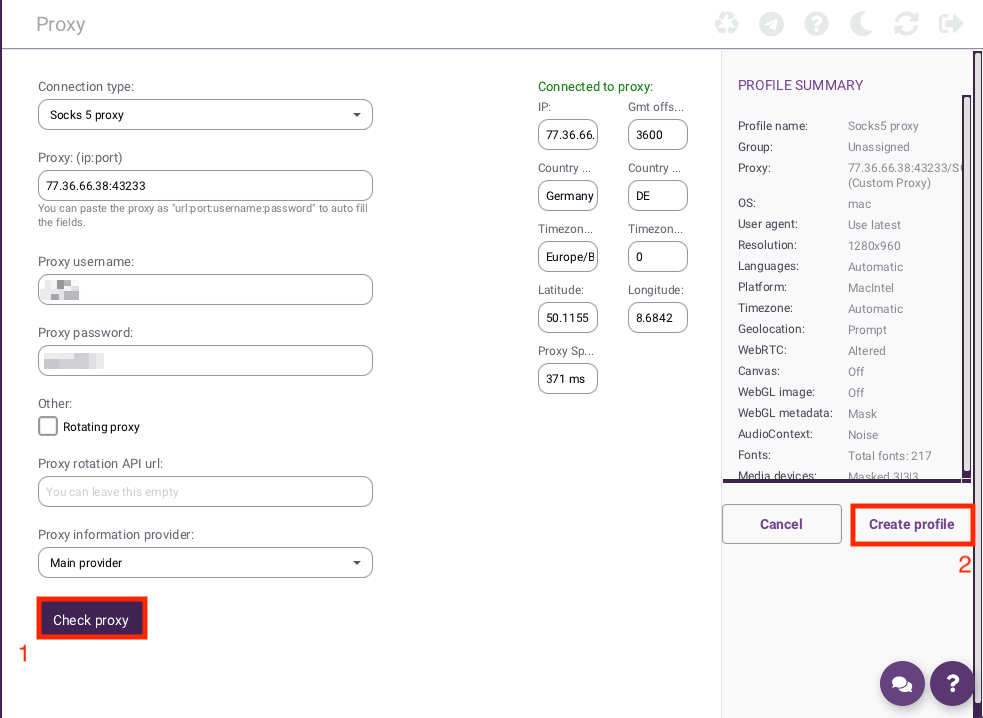Viewport: 983px width, 718px height.
Task: Click Create profile to save the profile
Action: click(911, 524)
